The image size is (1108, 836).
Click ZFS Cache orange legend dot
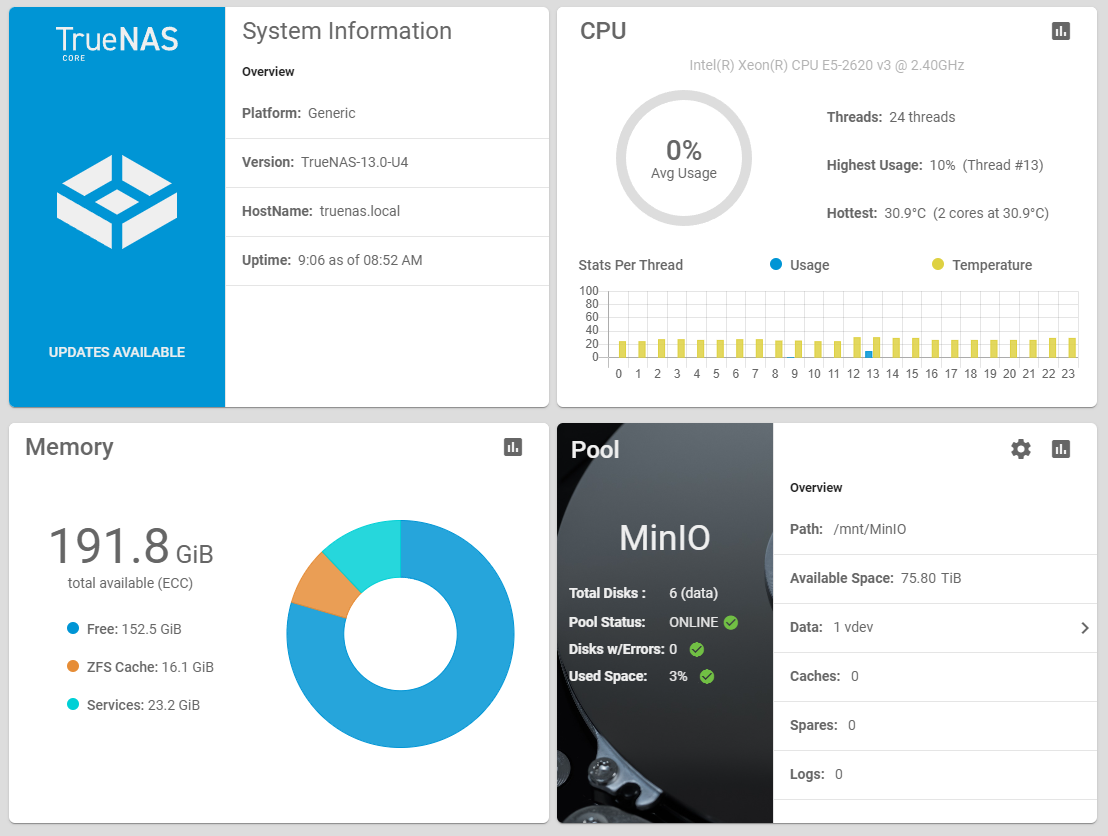[x=73, y=666]
